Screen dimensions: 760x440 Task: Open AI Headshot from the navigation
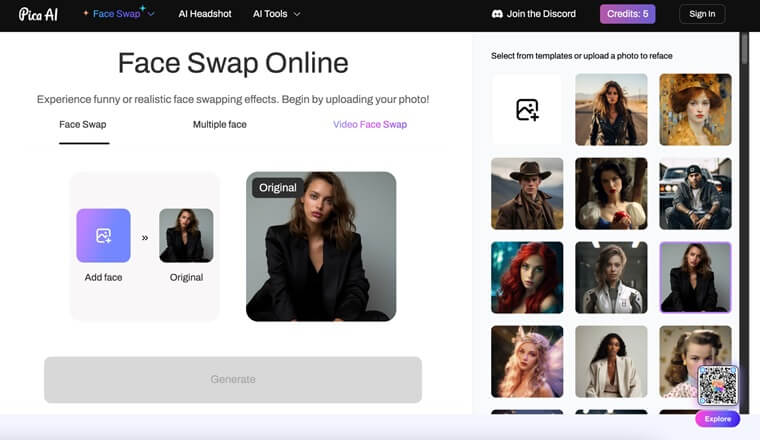tap(203, 14)
